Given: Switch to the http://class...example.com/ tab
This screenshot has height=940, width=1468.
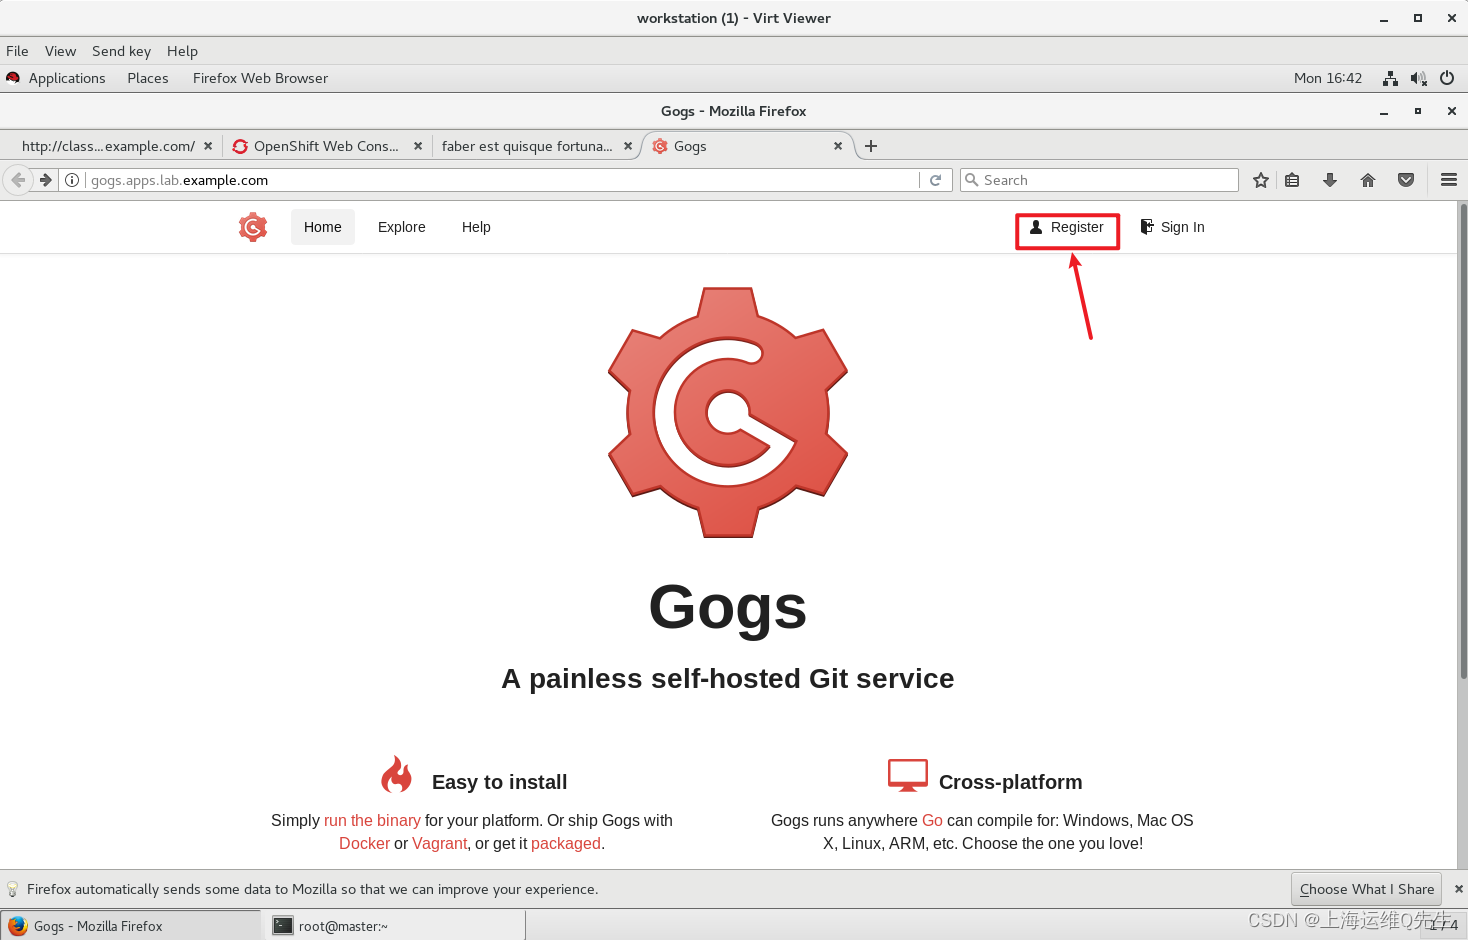Looking at the screenshot, I should click(108, 146).
